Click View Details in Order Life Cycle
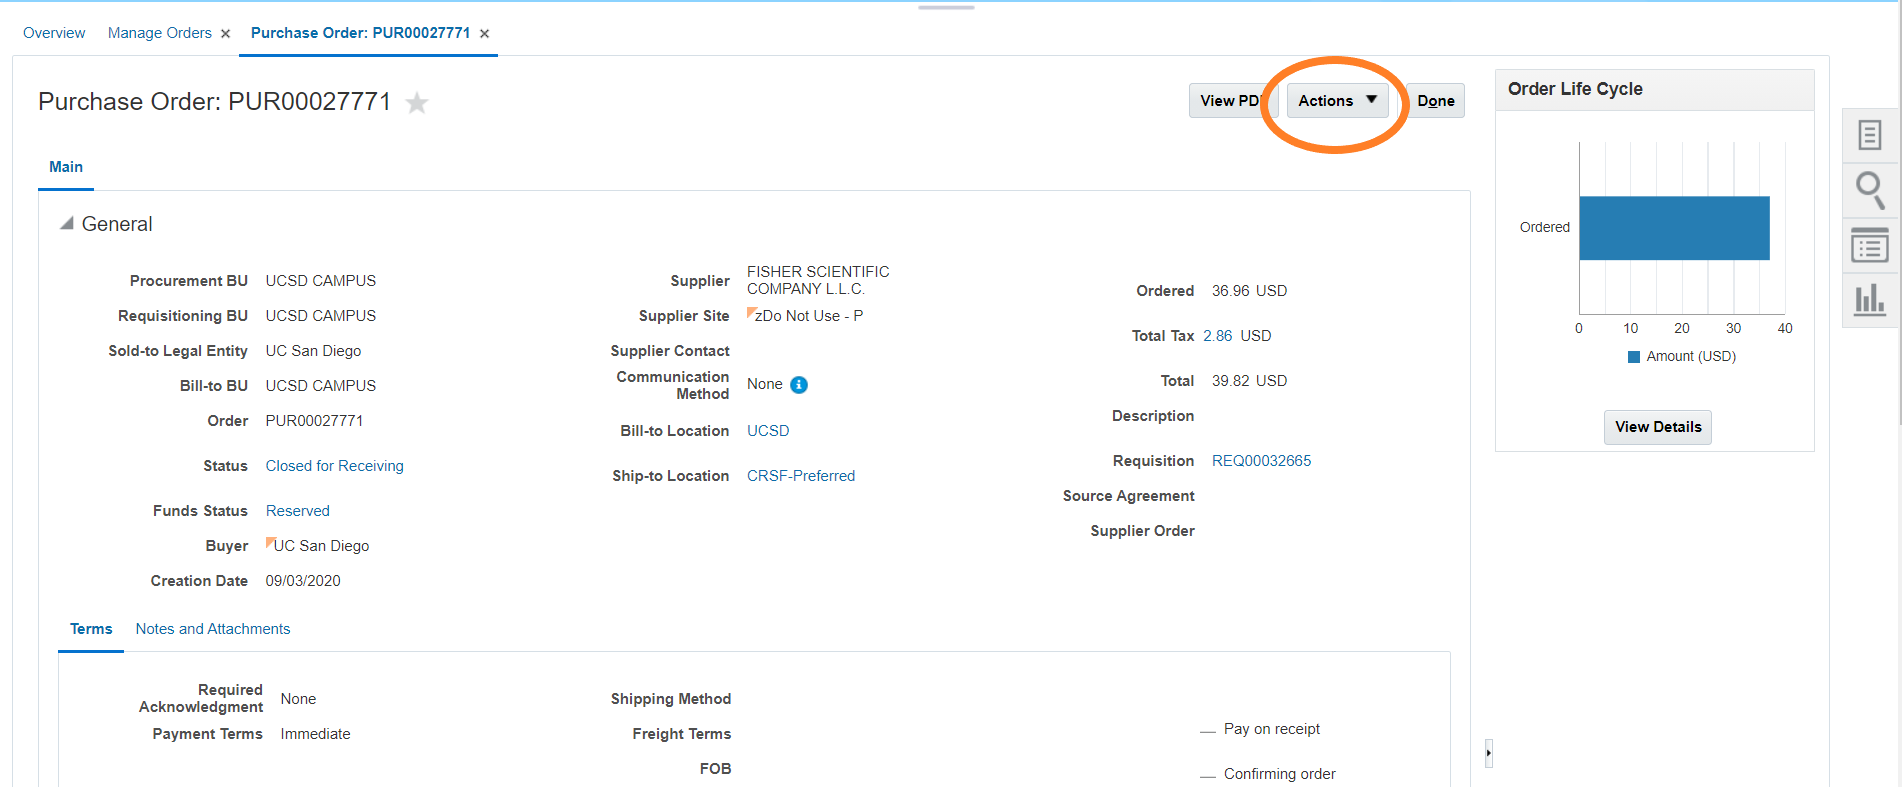 1657,427
